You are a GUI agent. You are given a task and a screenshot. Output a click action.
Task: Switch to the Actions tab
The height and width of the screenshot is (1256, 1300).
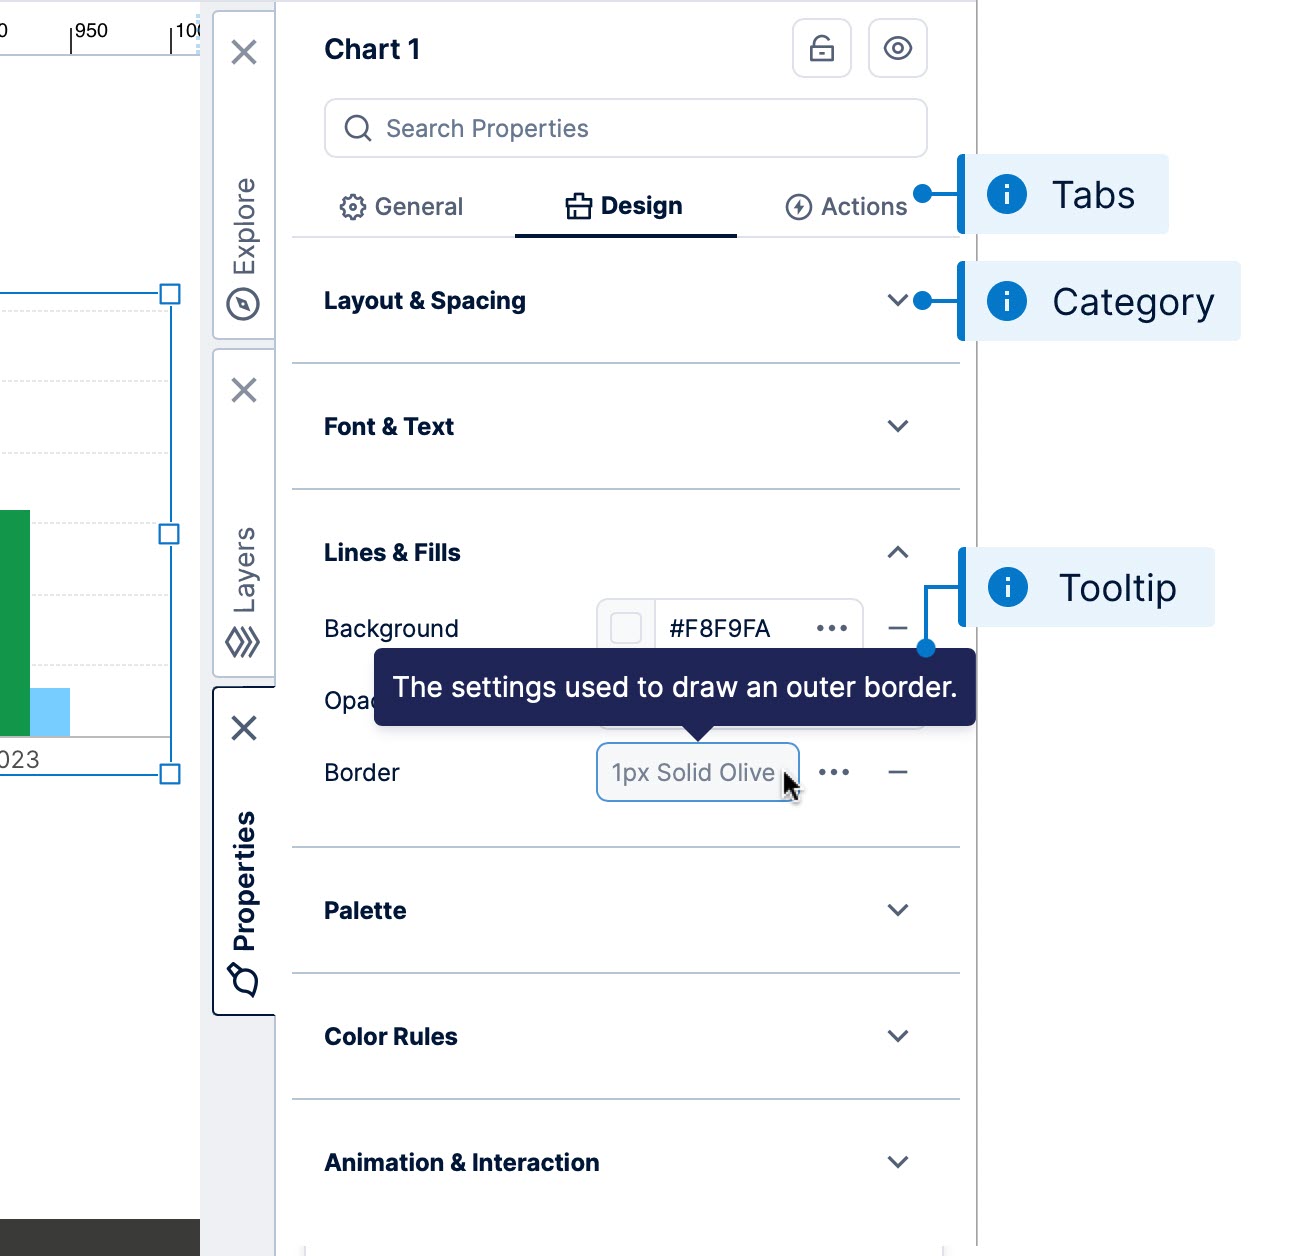(x=846, y=207)
